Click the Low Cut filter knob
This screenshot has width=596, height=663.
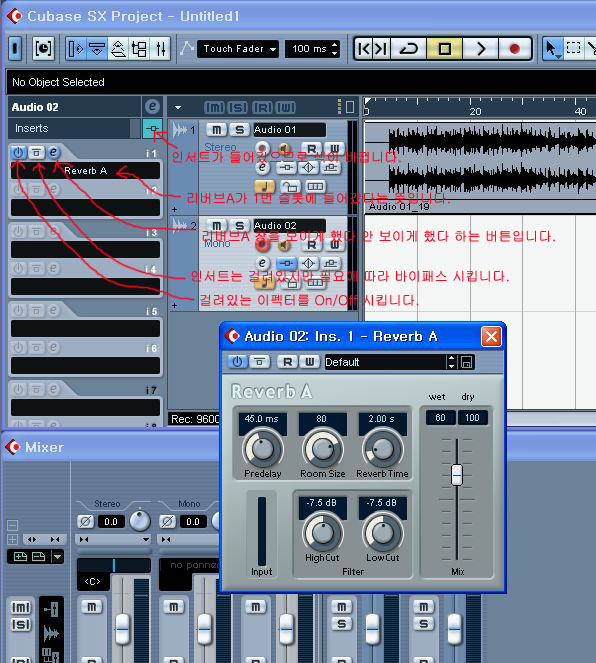tap(383, 533)
